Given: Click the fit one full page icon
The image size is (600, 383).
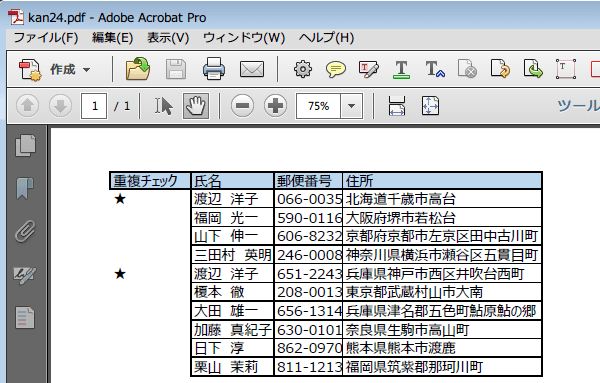Looking at the screenshot, I should [x=430, y=106].
